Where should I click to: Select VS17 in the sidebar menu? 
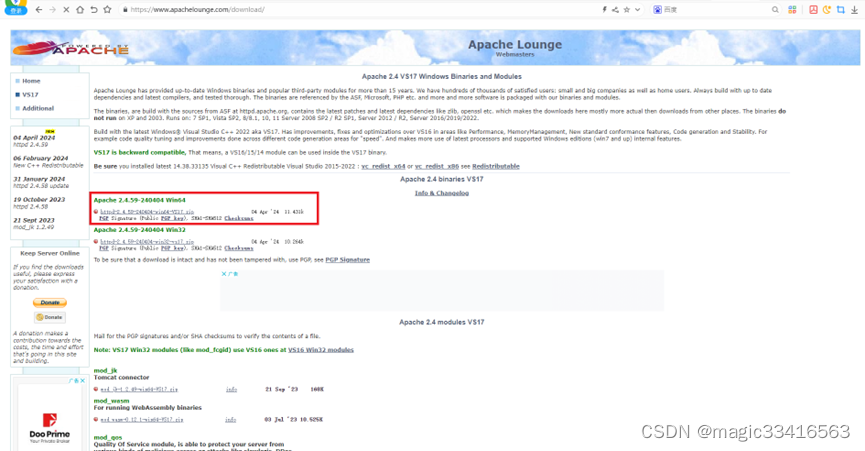(30, 95)
